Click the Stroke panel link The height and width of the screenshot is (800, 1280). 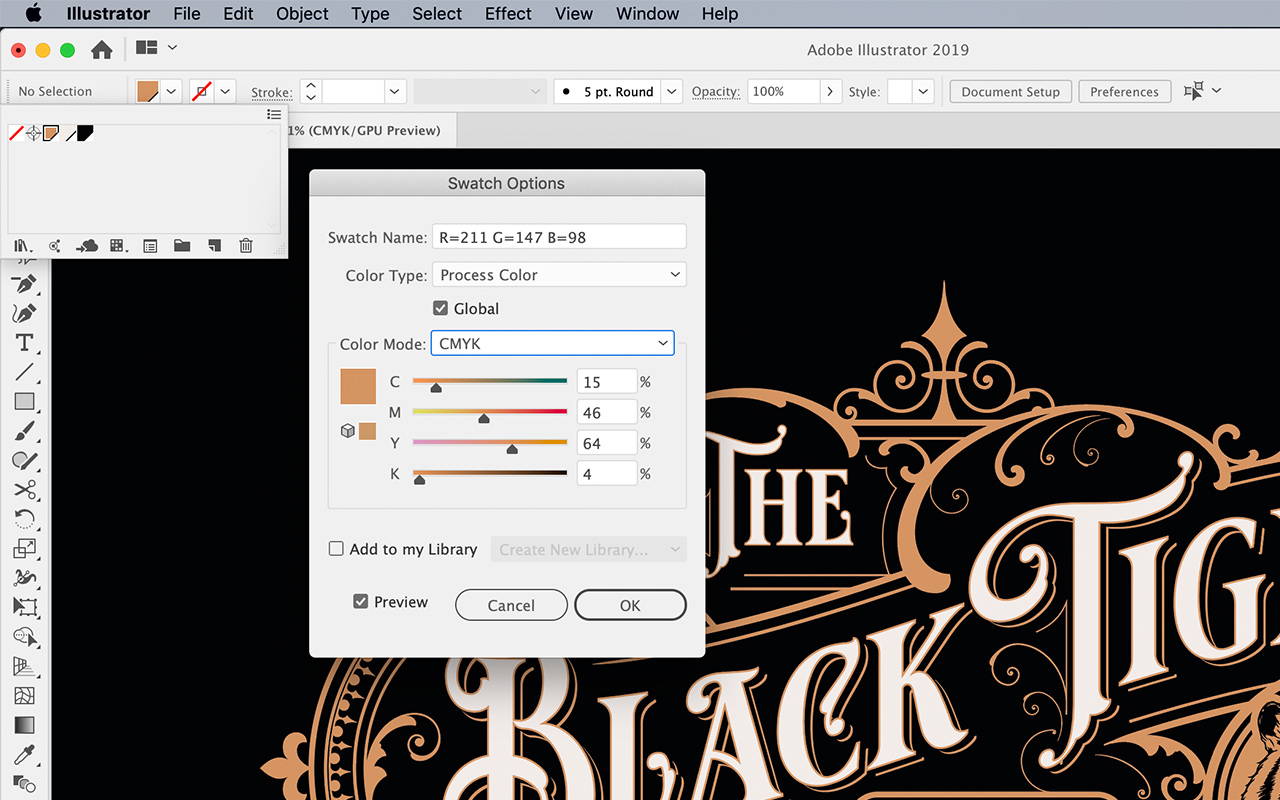(x=271, y=92)
